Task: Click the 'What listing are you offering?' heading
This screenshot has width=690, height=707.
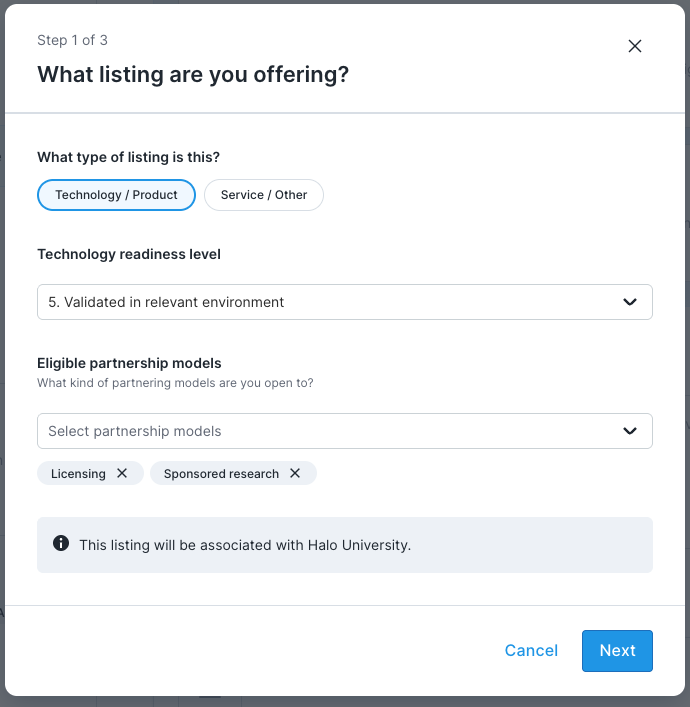Action: [x=193, y=74]
